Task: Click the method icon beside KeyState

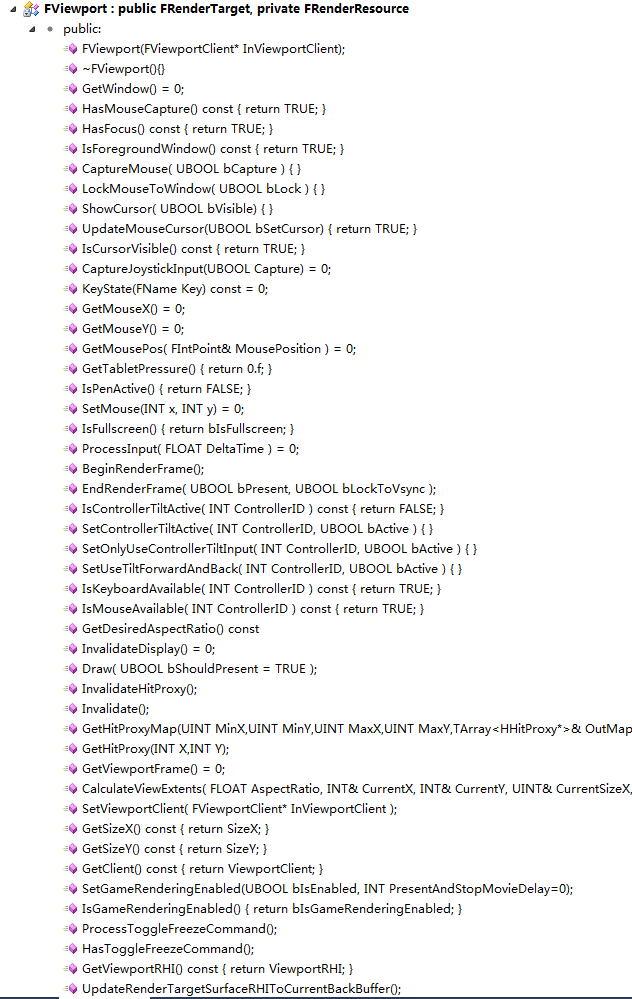Action: tap(70, 289)
